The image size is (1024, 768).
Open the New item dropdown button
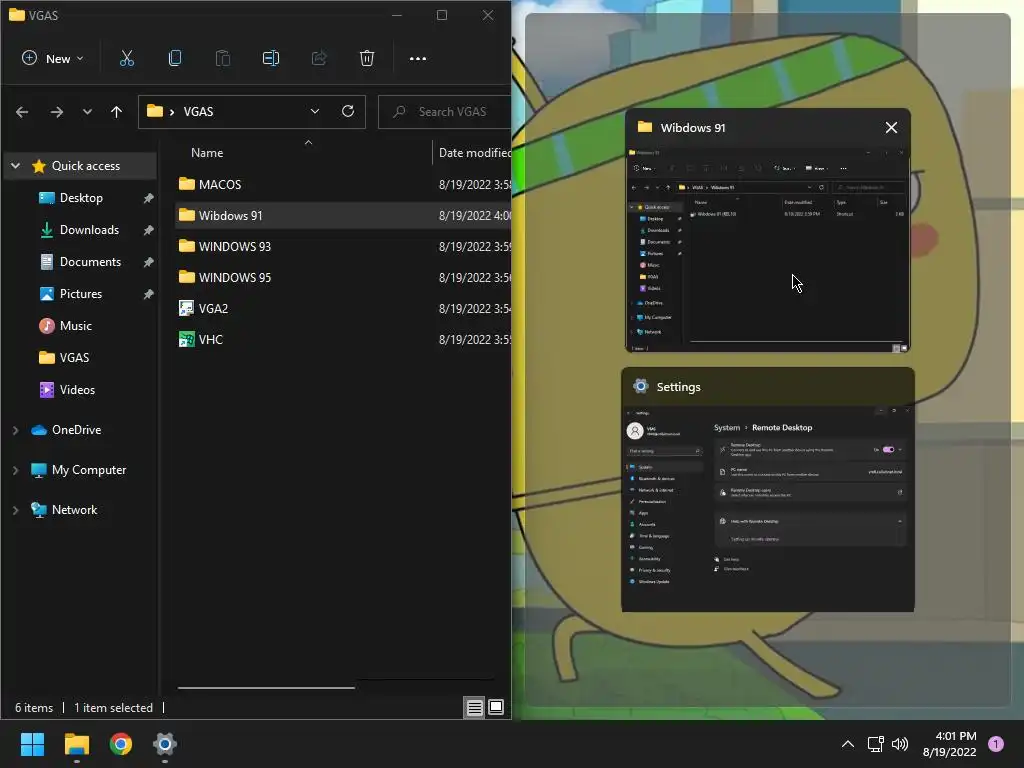(53, 58)
